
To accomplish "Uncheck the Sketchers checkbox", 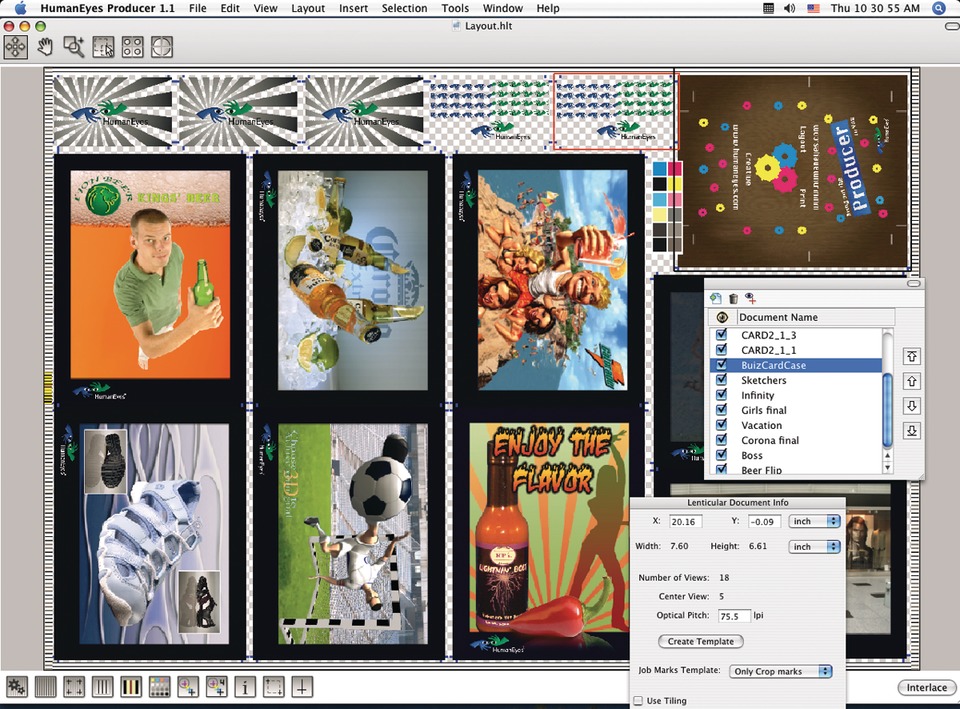I will point(722,380).
